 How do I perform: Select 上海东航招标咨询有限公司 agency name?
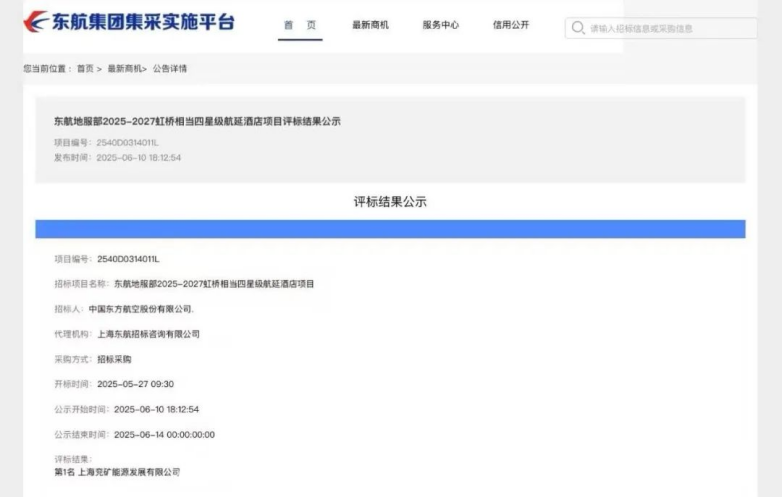pos(148,334)
